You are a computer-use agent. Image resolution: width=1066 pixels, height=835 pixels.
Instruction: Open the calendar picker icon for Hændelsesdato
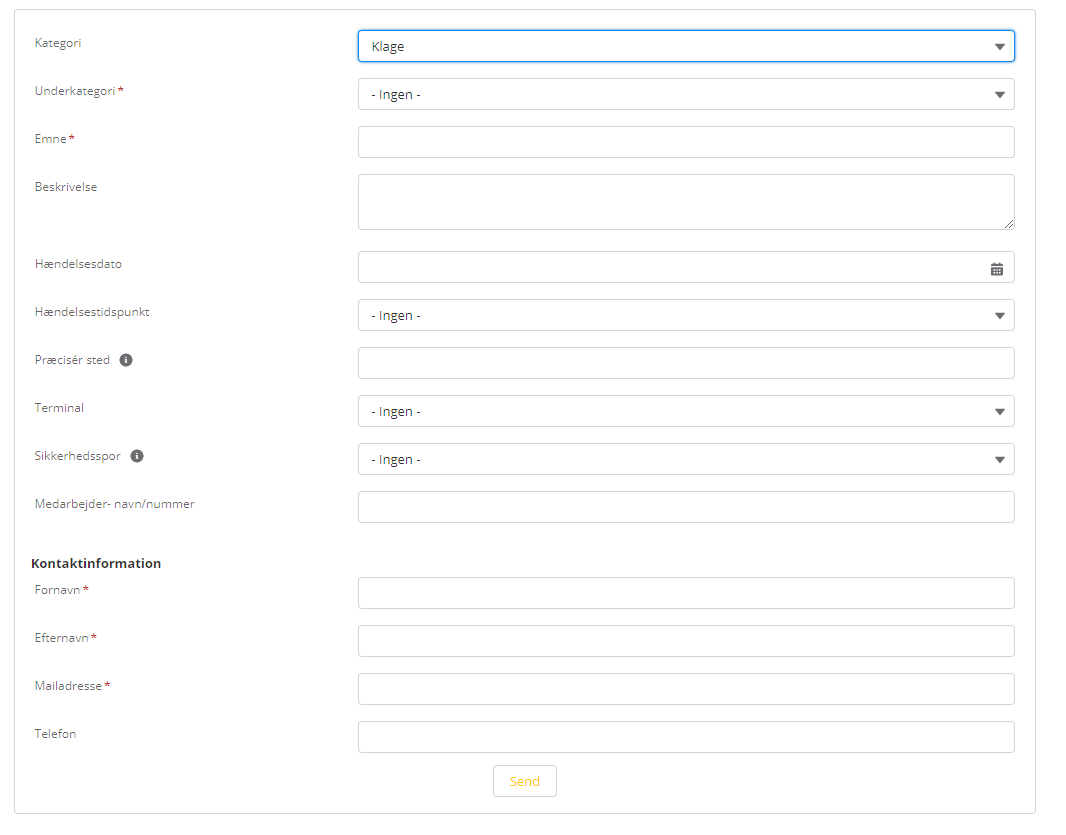[997, 268]
